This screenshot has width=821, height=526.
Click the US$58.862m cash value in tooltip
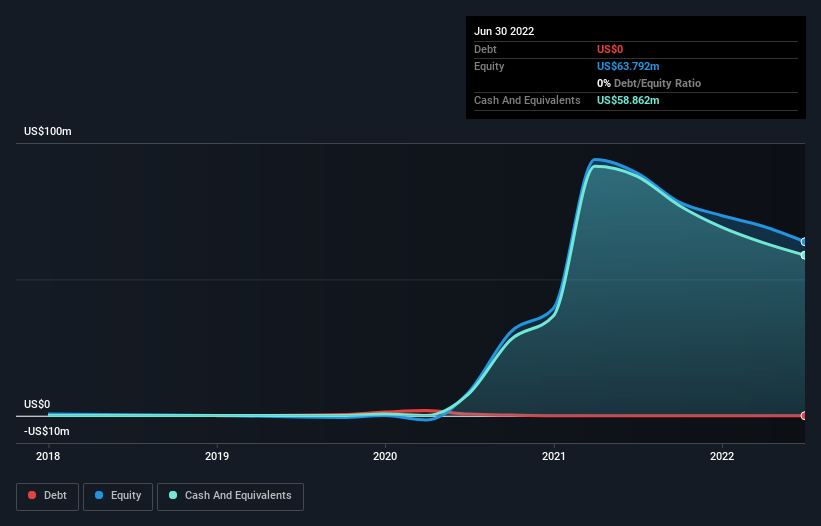628,100
